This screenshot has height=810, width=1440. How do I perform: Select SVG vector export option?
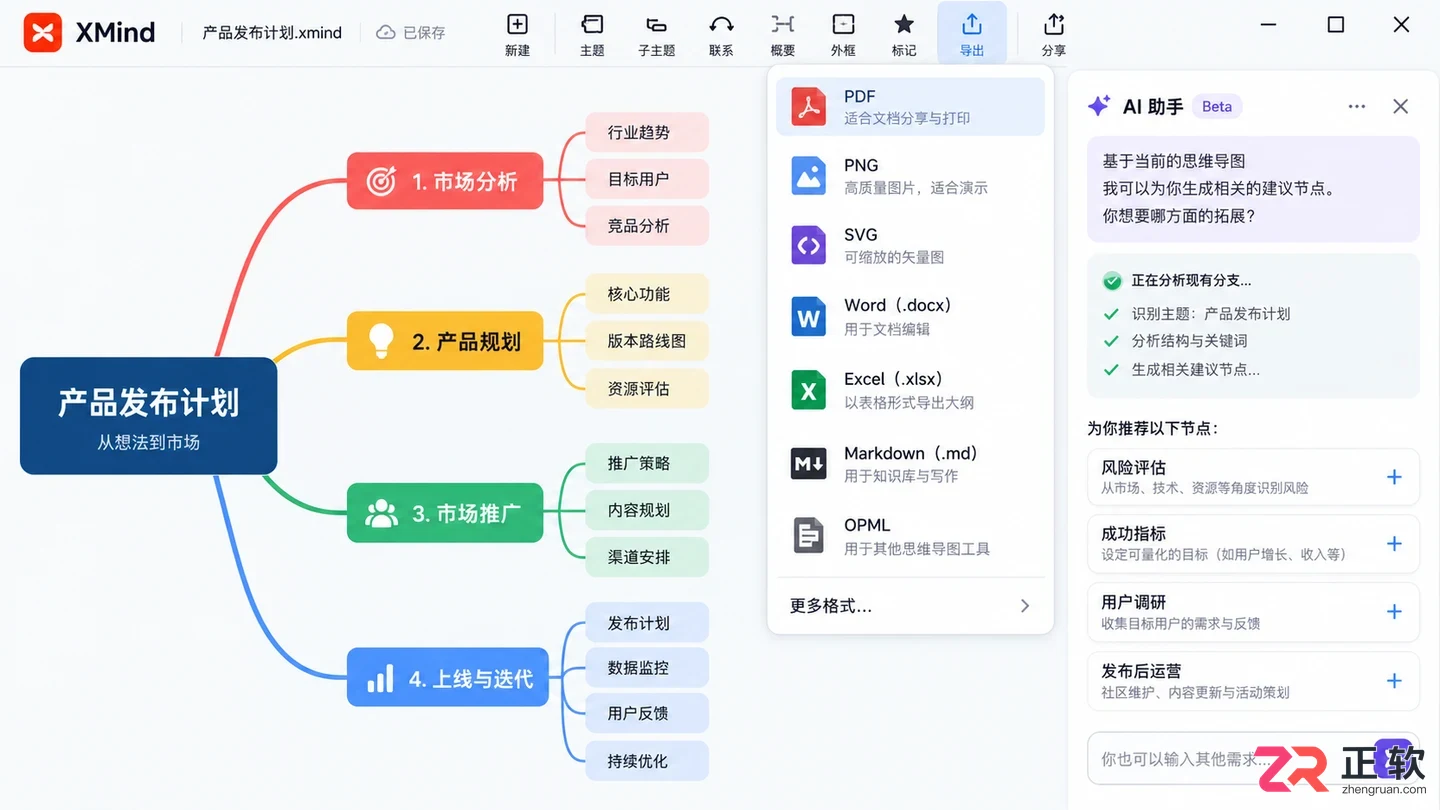point(910,245)
